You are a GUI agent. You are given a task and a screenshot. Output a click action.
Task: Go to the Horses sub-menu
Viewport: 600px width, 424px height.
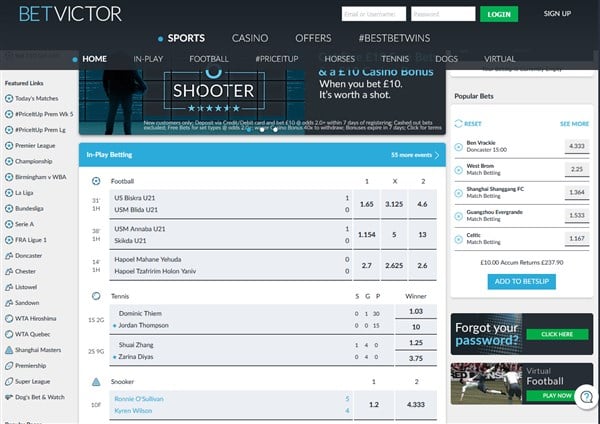pyautogui.click(x=339, y=59)
